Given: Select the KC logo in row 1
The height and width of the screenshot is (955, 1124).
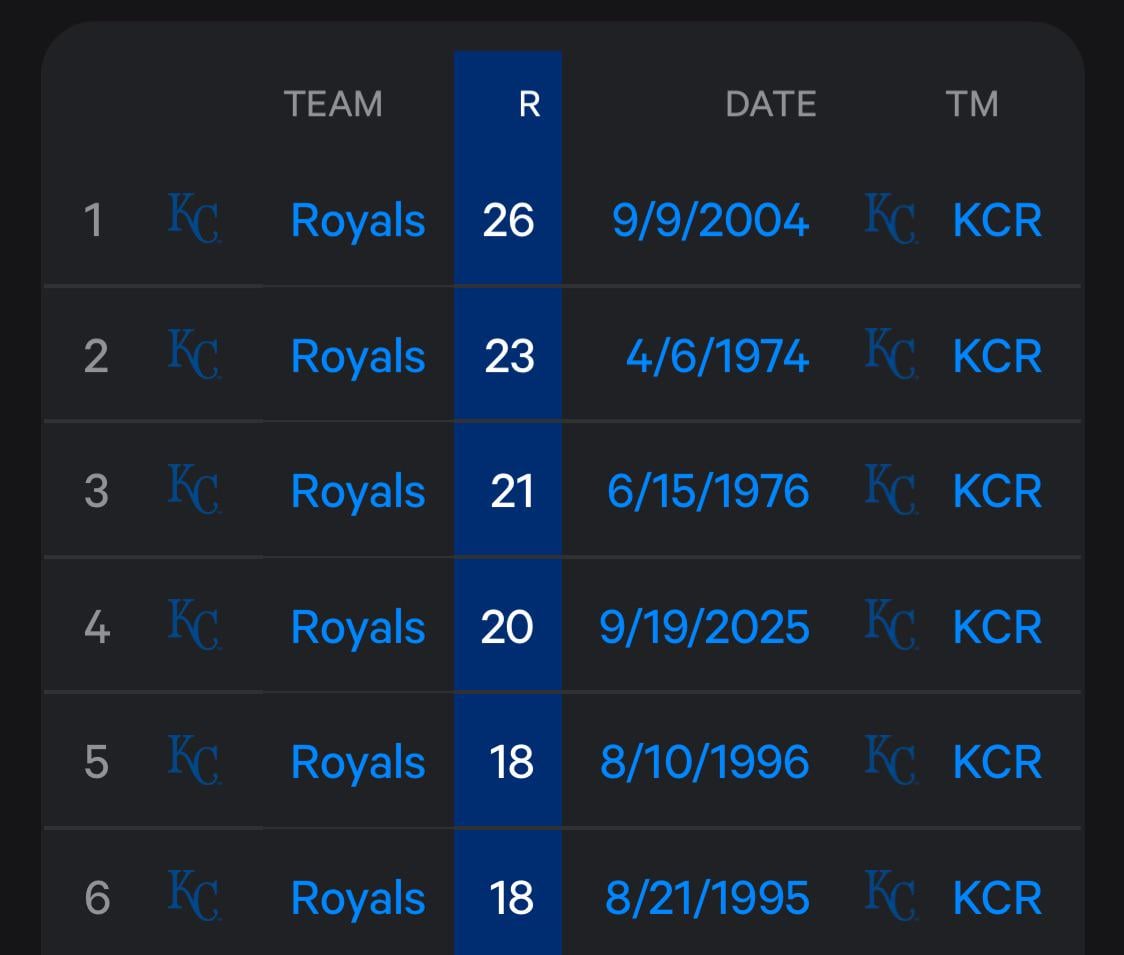Looking at the screenshot, I should [196, 220].
